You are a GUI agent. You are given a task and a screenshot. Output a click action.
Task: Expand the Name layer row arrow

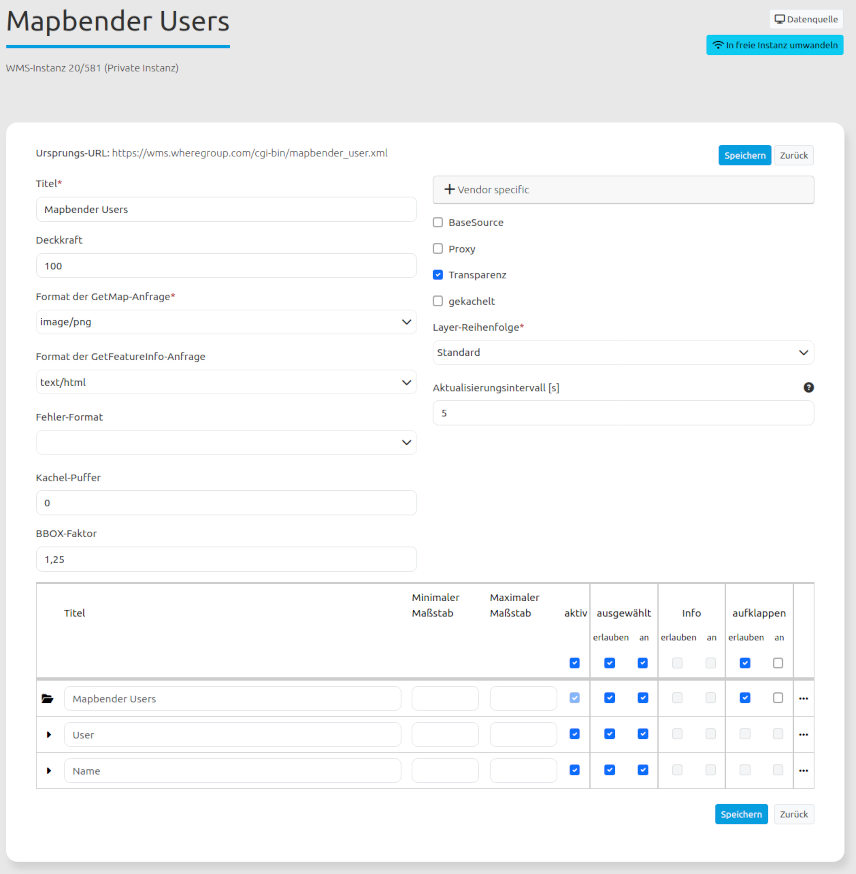tap(48, 770)
